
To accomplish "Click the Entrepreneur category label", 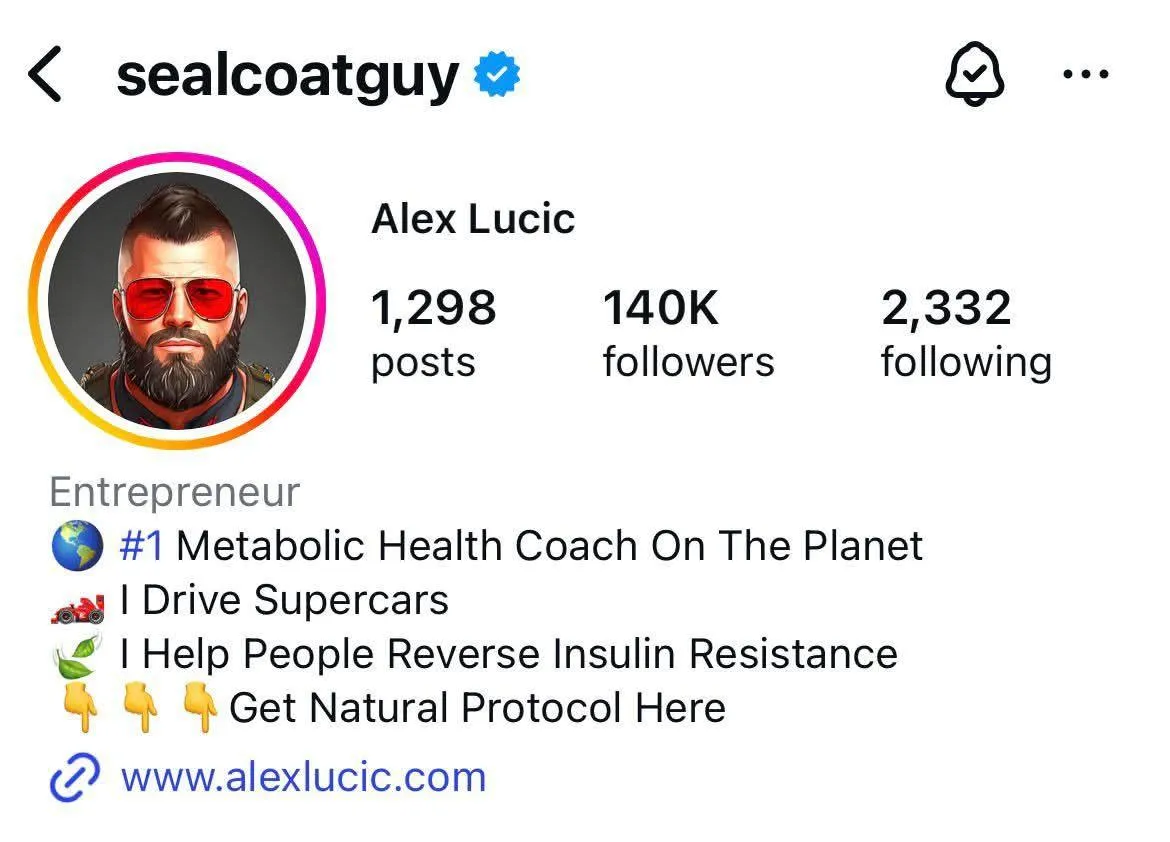I will (175, 492).
